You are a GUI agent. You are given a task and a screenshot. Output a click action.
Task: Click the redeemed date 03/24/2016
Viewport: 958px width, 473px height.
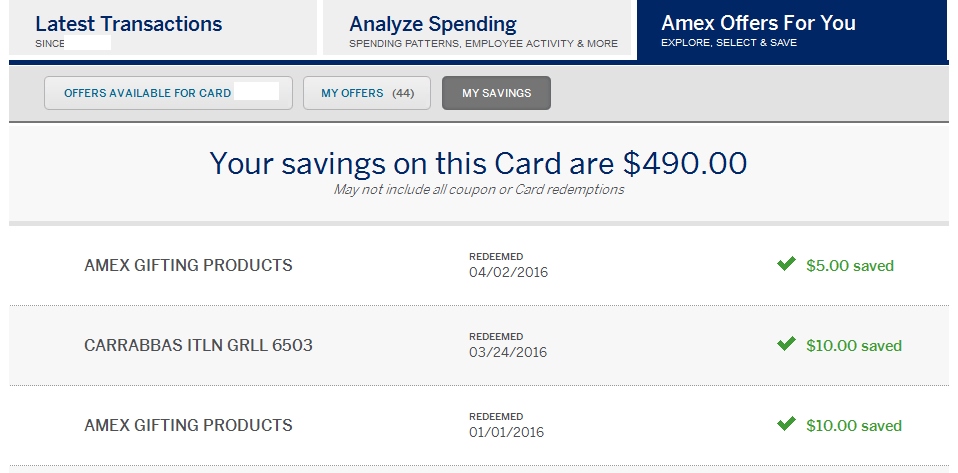point(508,352)
